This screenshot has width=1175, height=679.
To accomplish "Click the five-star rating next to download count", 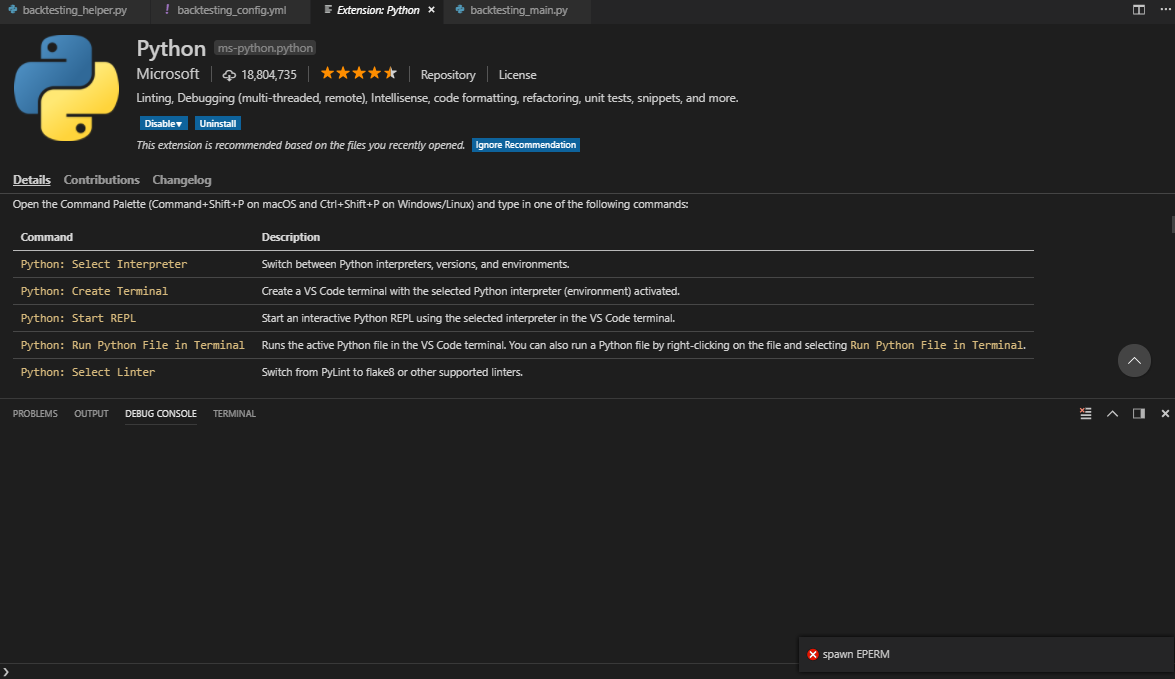I will [358, 72].
